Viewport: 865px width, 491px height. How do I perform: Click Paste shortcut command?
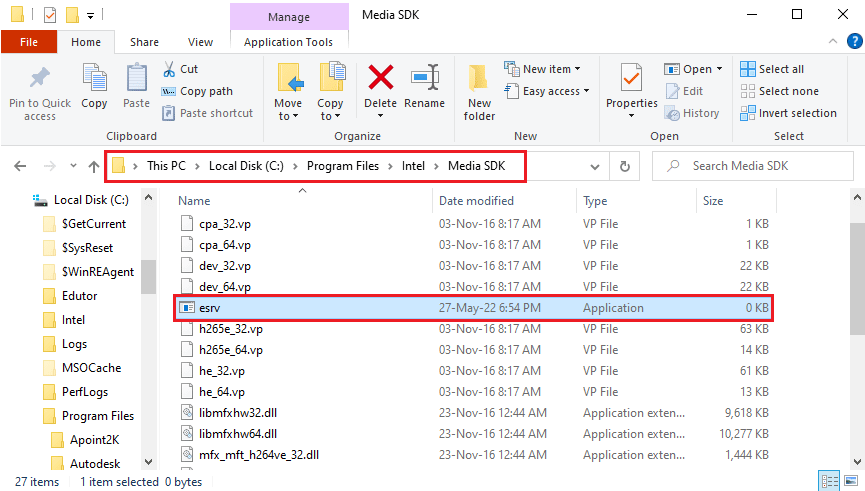click(207, 113)
